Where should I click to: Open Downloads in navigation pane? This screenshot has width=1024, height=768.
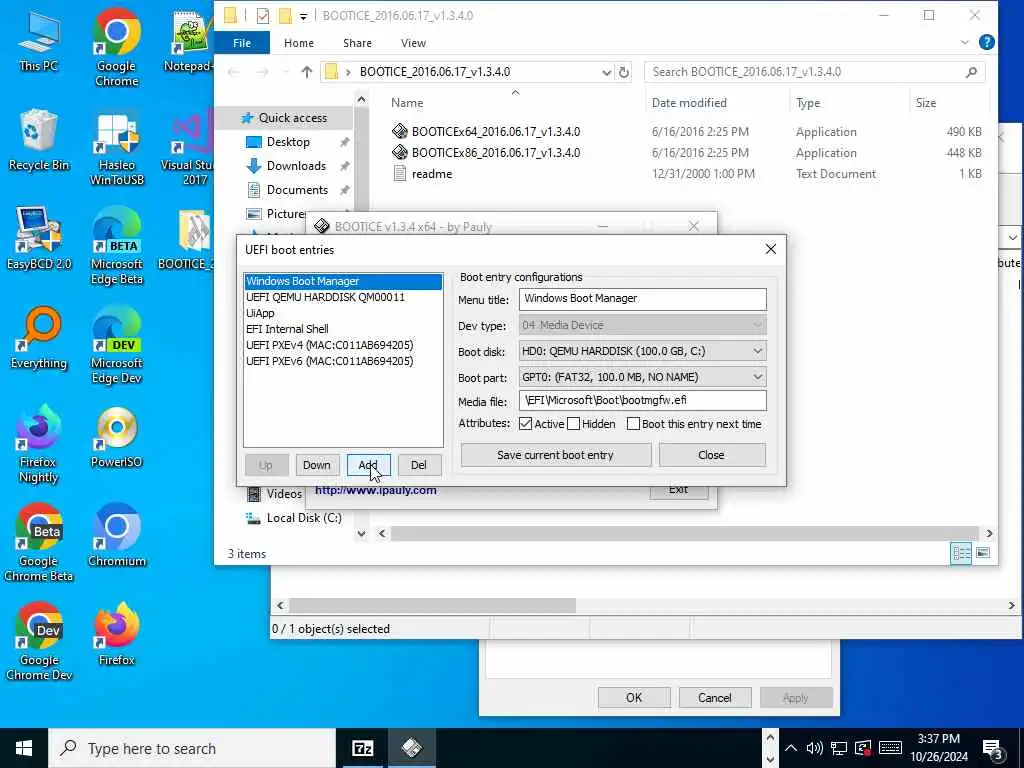point(296,166)
